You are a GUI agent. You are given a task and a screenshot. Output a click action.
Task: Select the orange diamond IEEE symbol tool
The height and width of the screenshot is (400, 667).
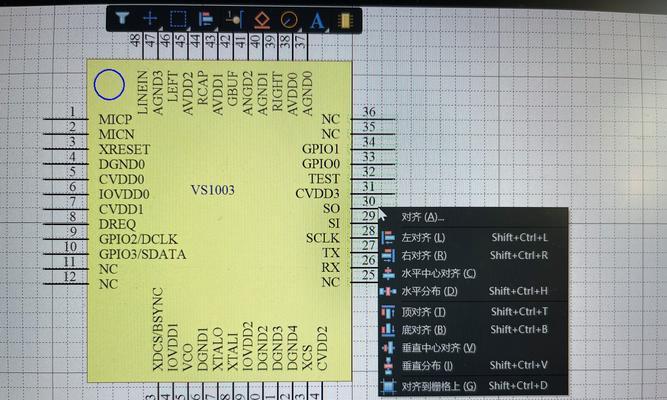point(262,20)
